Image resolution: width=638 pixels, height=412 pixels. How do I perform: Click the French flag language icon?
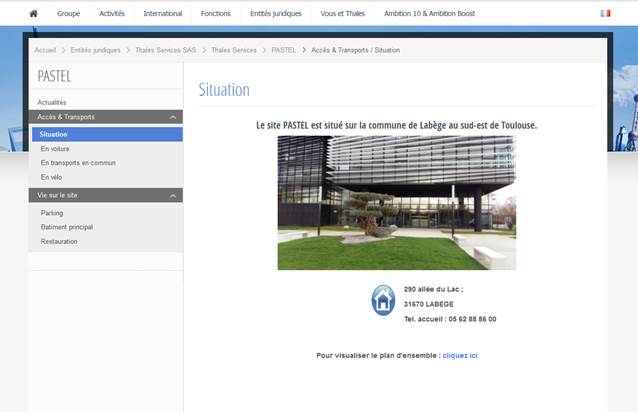pos(605,13)
